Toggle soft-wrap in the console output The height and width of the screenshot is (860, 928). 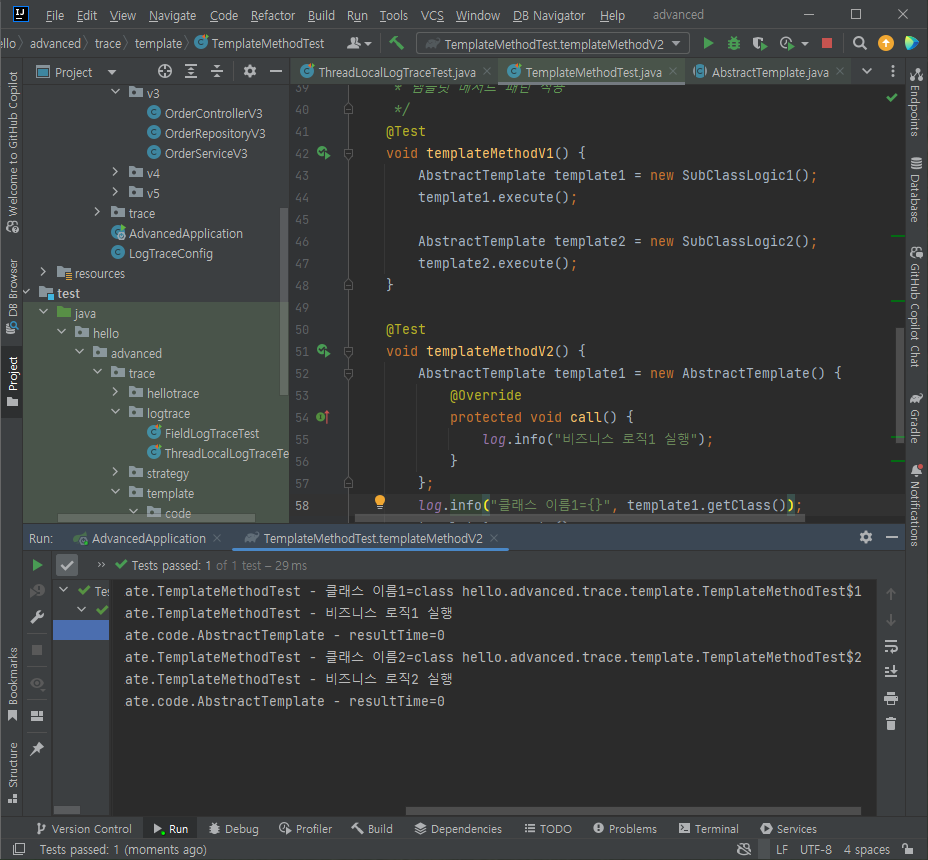pos(891,646)
